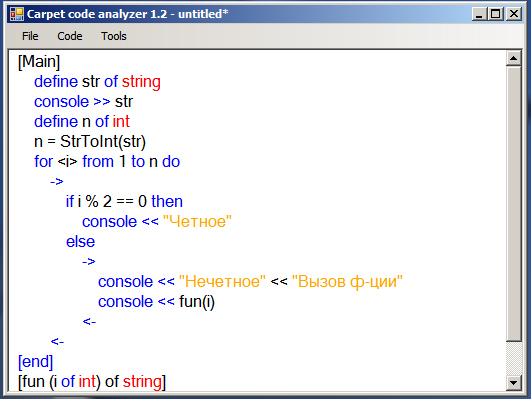Open the File menu
The width and height of the screenshot is (531, 399).
(x=30, y=36)
